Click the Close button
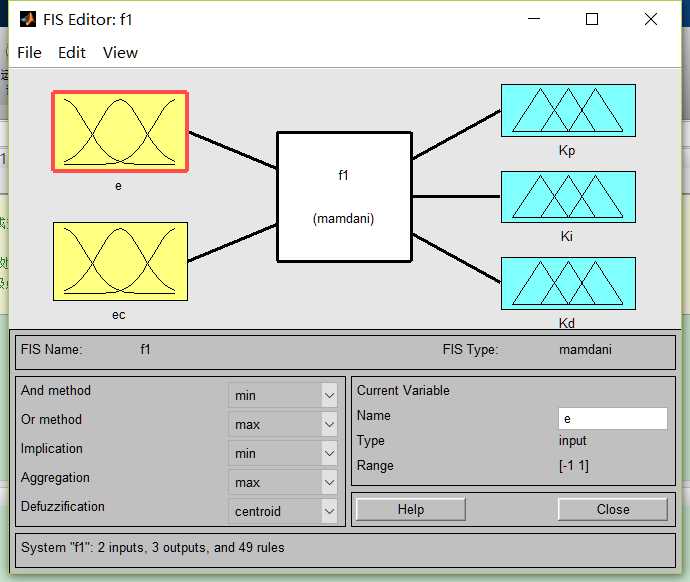The image size is (690, 582). [x=613, y=509]
